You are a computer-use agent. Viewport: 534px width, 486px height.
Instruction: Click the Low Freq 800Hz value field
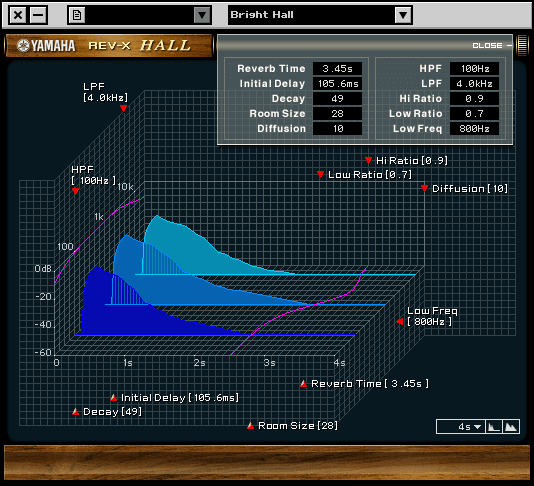tap(474, 128)
